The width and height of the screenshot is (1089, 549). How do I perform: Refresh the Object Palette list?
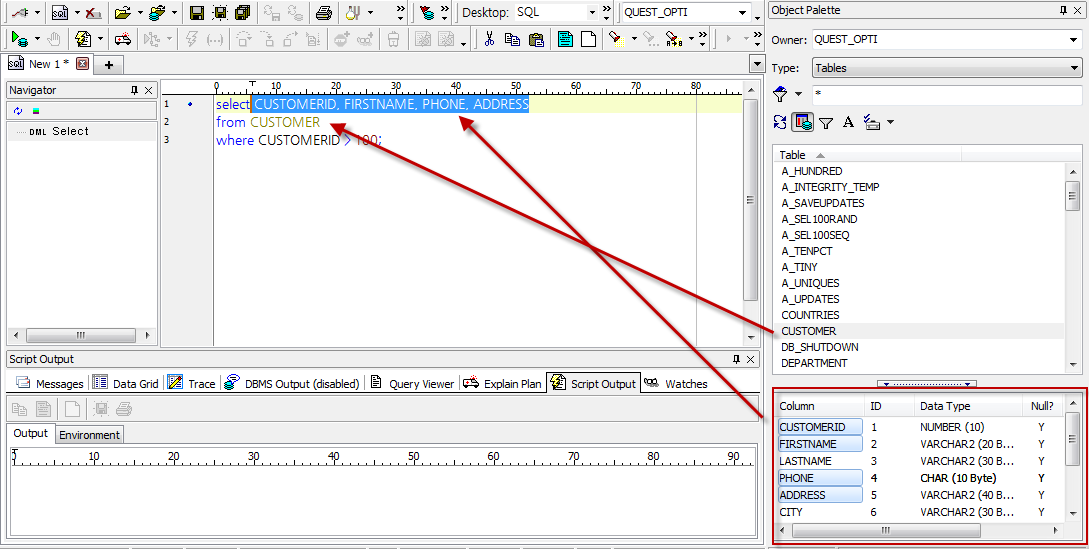781,122
